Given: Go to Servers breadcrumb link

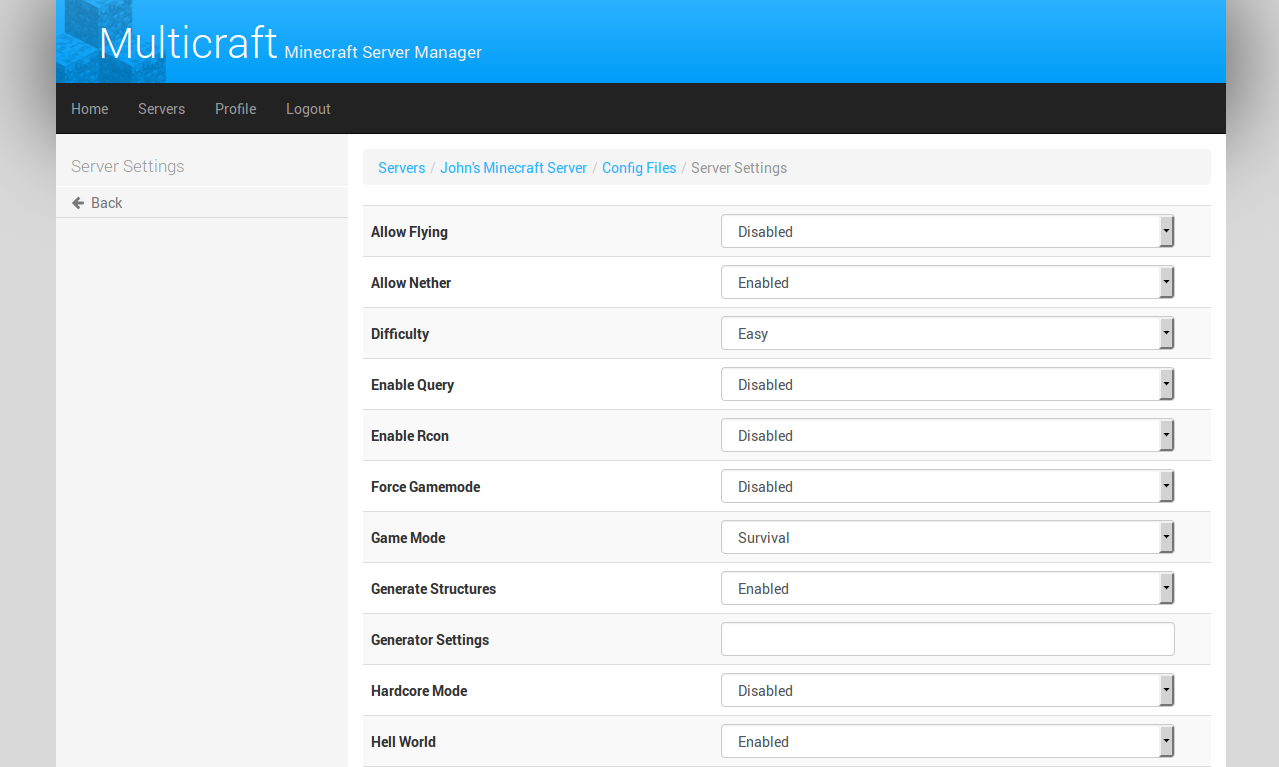Looking at the screenshot, I should (x=401, y=168).
